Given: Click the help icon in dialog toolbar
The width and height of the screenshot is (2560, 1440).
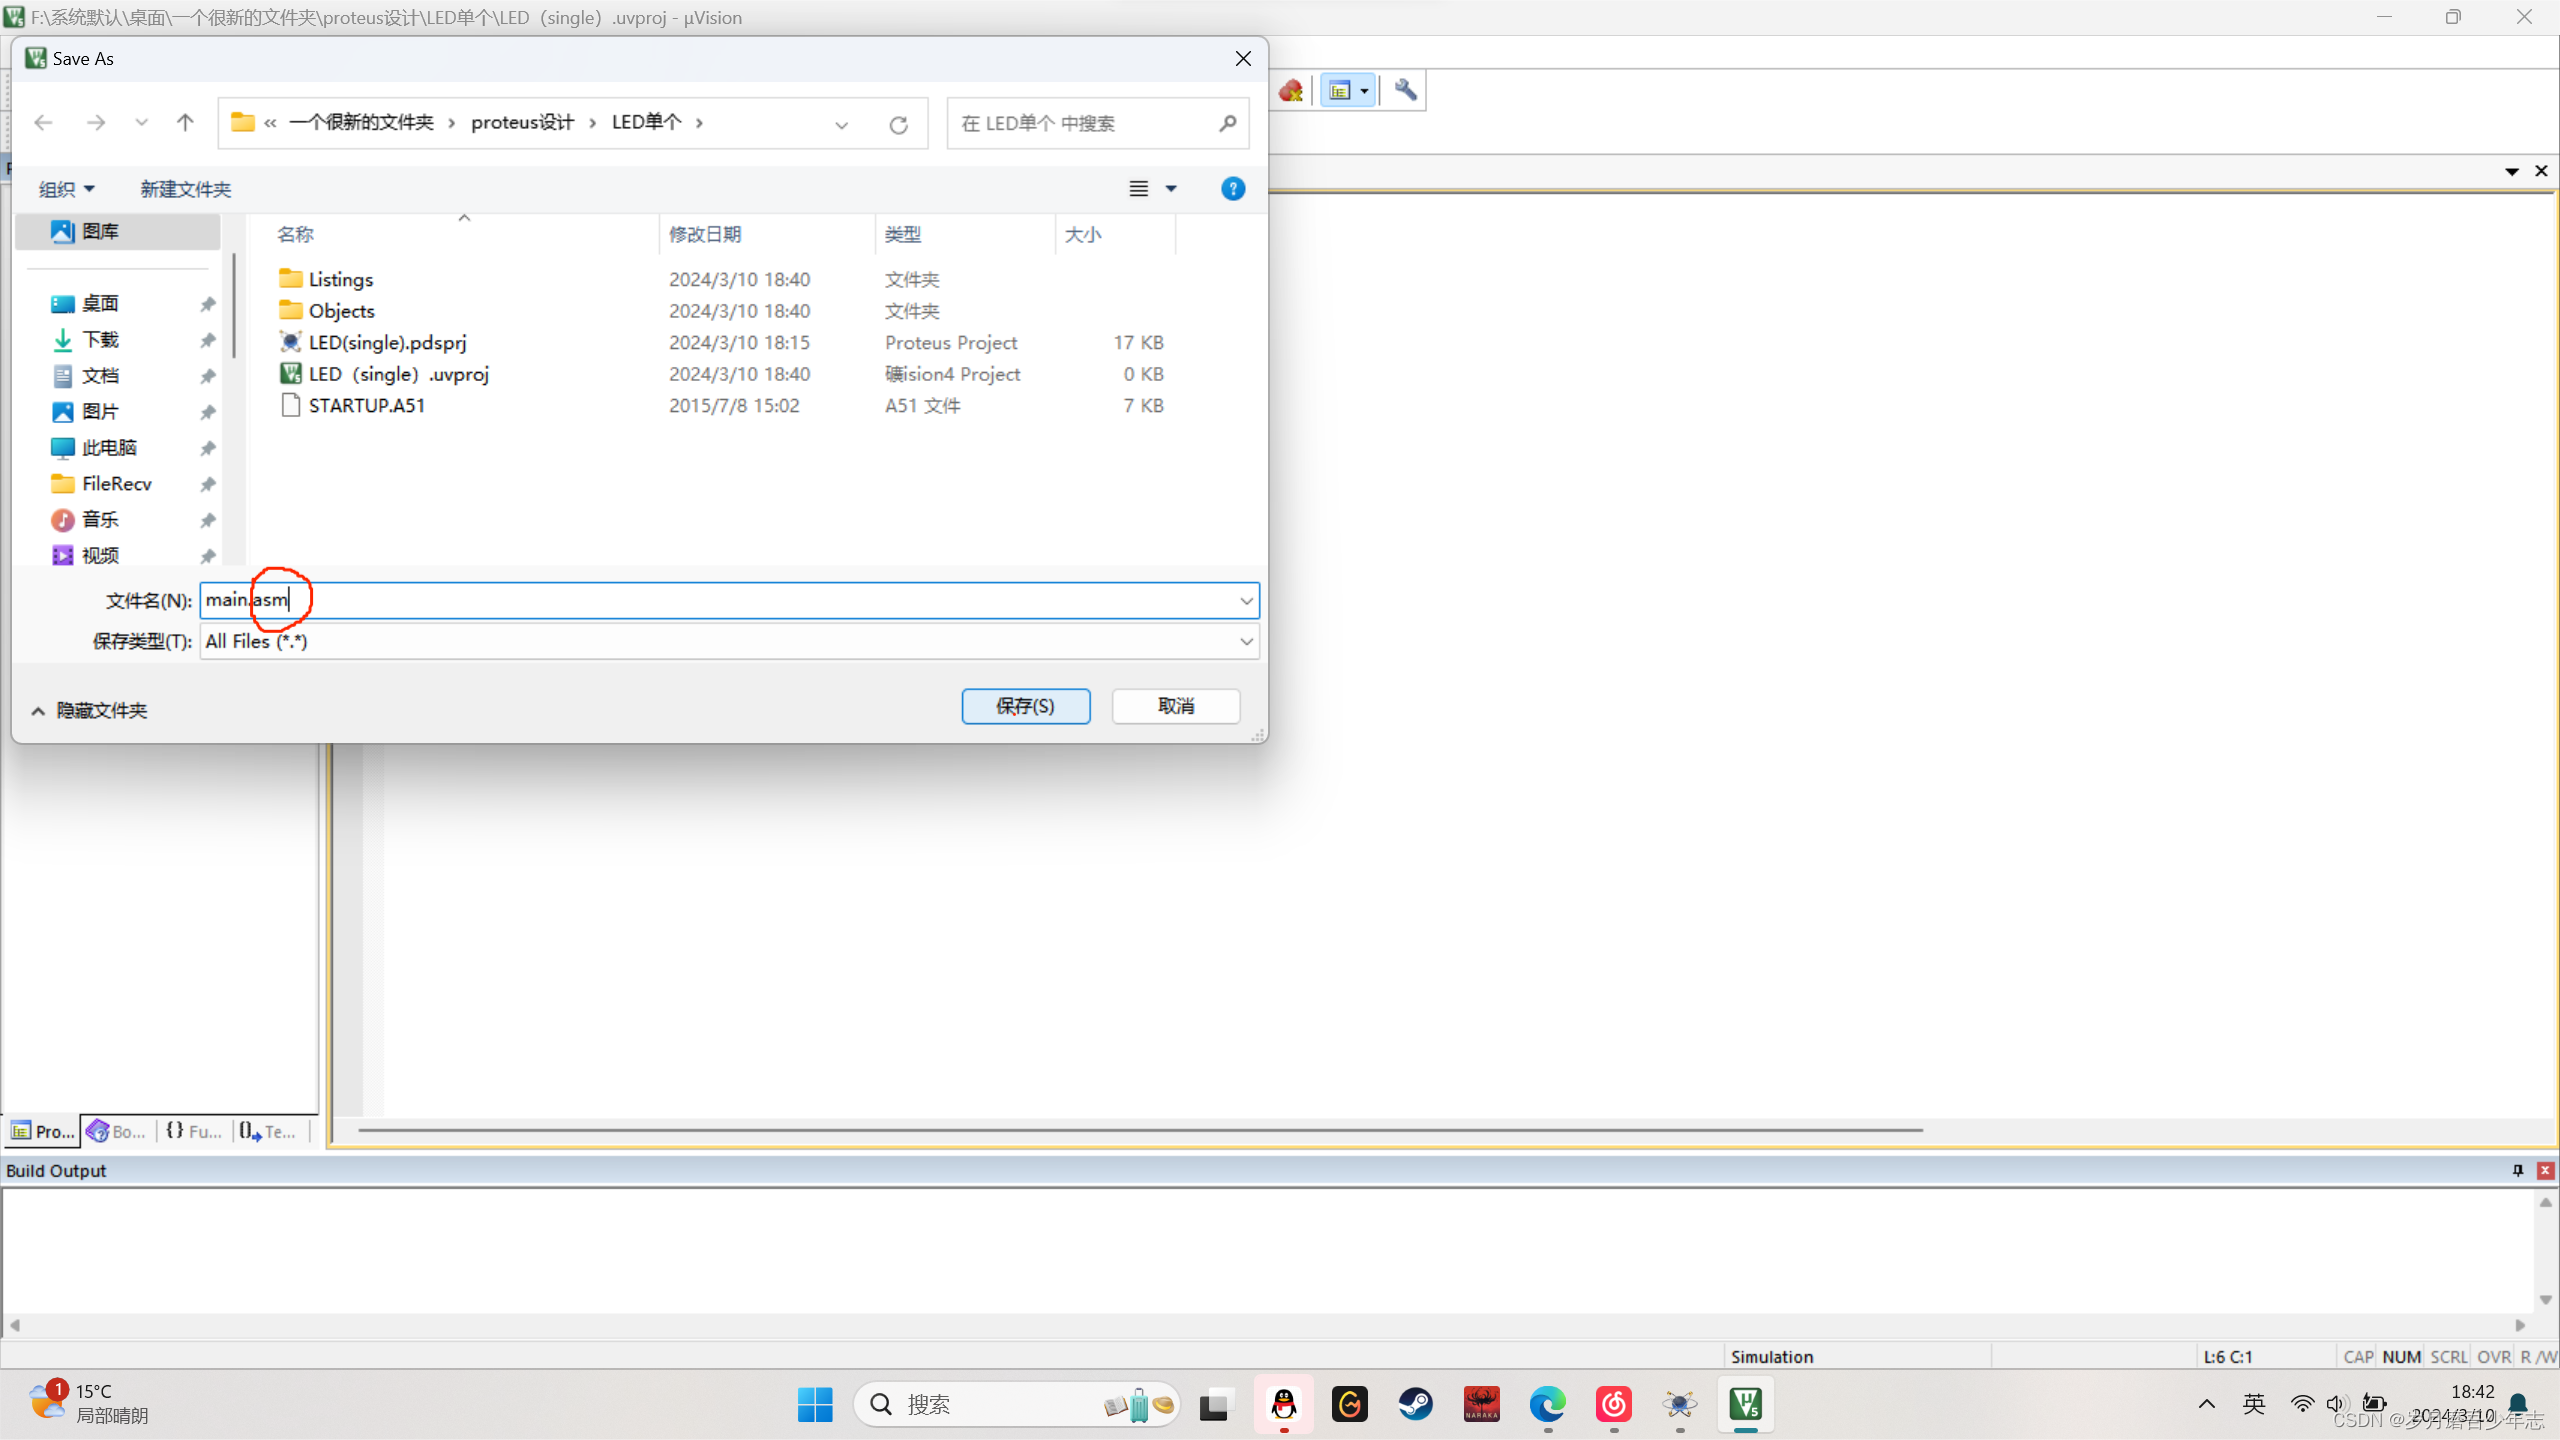Looking at the screenshot, I should [1234, 188].
